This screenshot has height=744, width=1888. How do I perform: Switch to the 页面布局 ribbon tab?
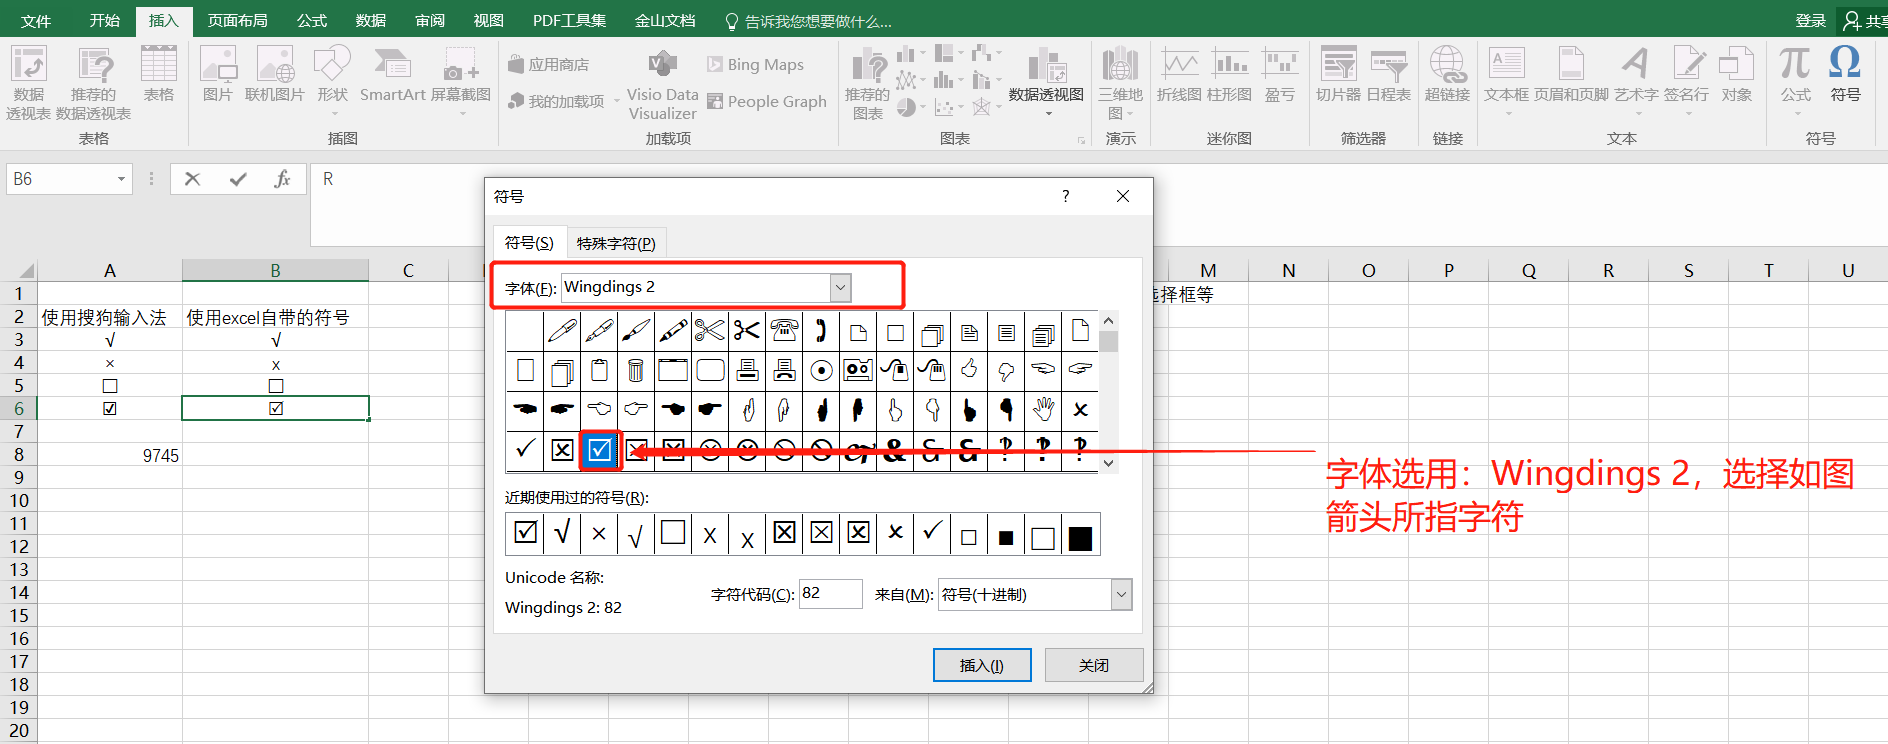(237, 20)
